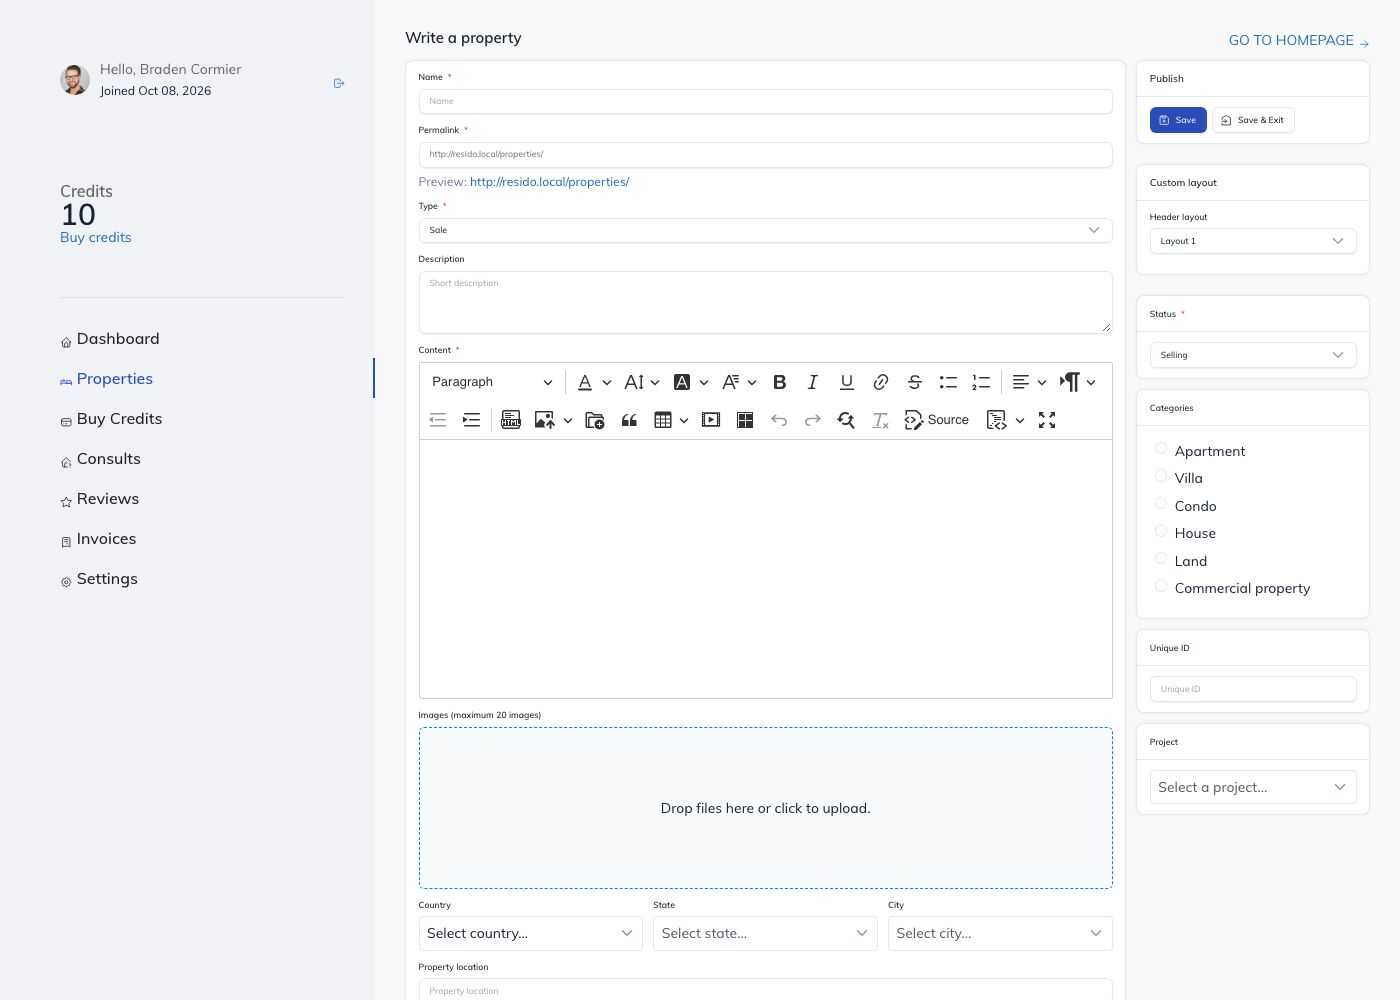Viewport: 1400px width, 1000px height.
Task: Toggle italic formatting in editor
Action: click(813, 382)
